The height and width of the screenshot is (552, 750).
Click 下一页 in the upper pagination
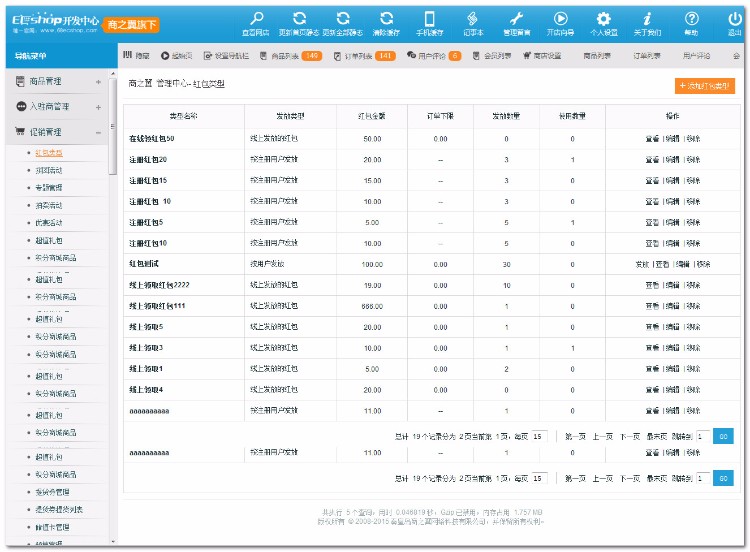coord(630,437)
